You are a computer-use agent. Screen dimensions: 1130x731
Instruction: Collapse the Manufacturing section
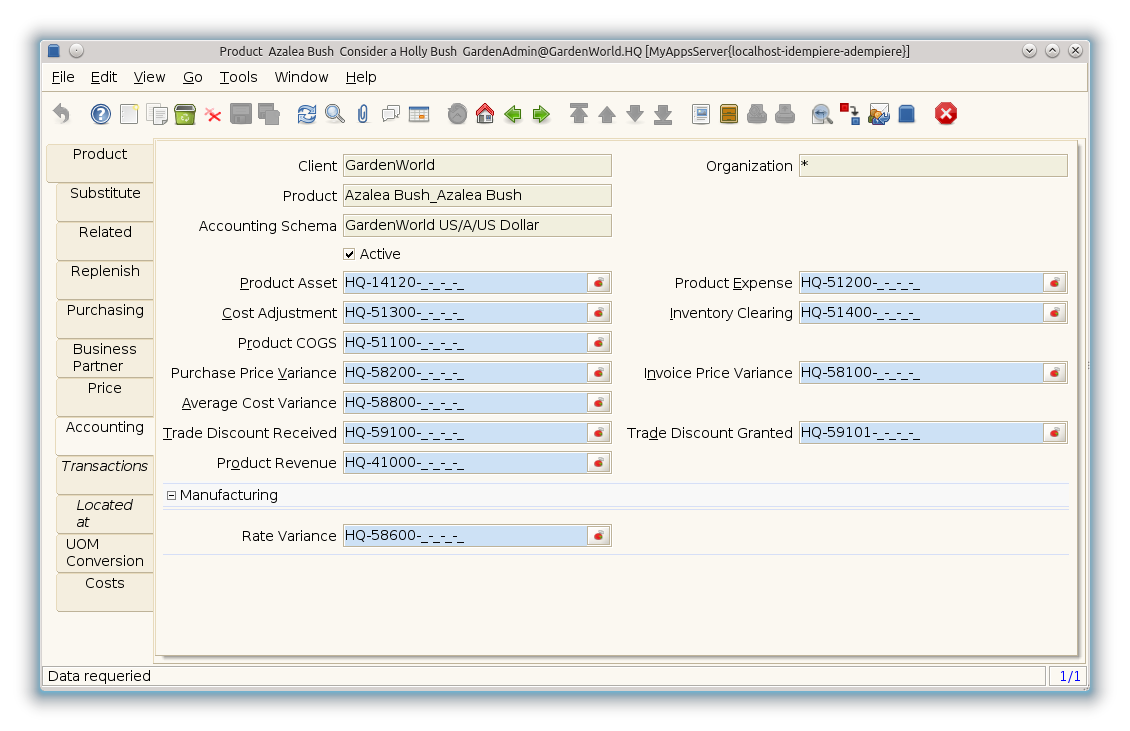click(171, 496)
